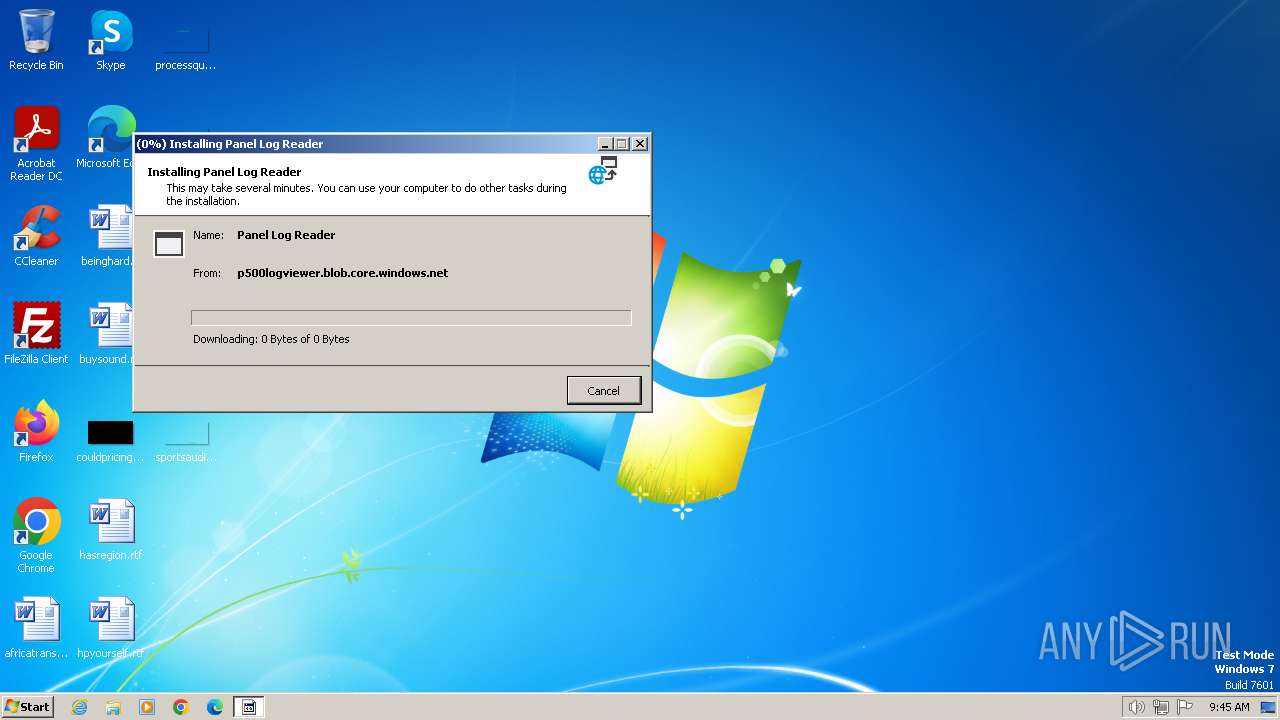This screenshot has height=720, width=1280.
Task: Select the hasregion.rtf document
Action: tap(110, 530)
